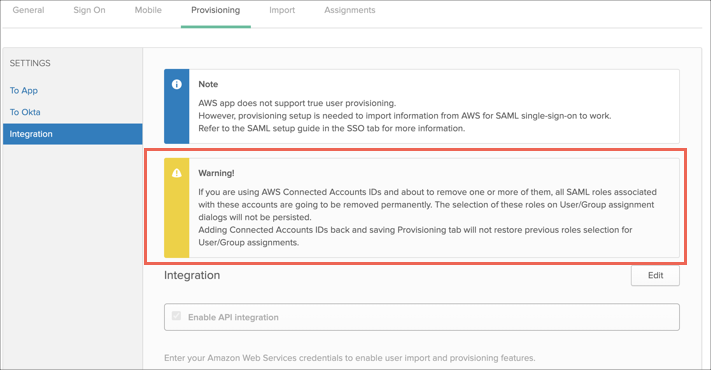Image resolution: width=711 pixels, height=370 pixels.
Task: Click the Amazon Web Services credentials description
Action: click(x=350, y=358)
